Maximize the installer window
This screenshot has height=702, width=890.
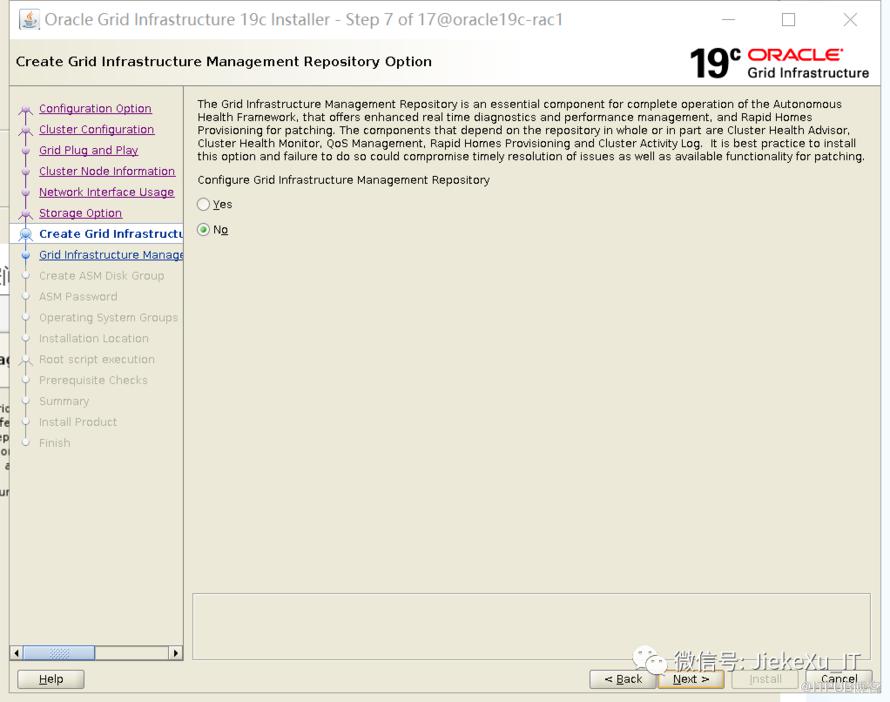[788, 20]
